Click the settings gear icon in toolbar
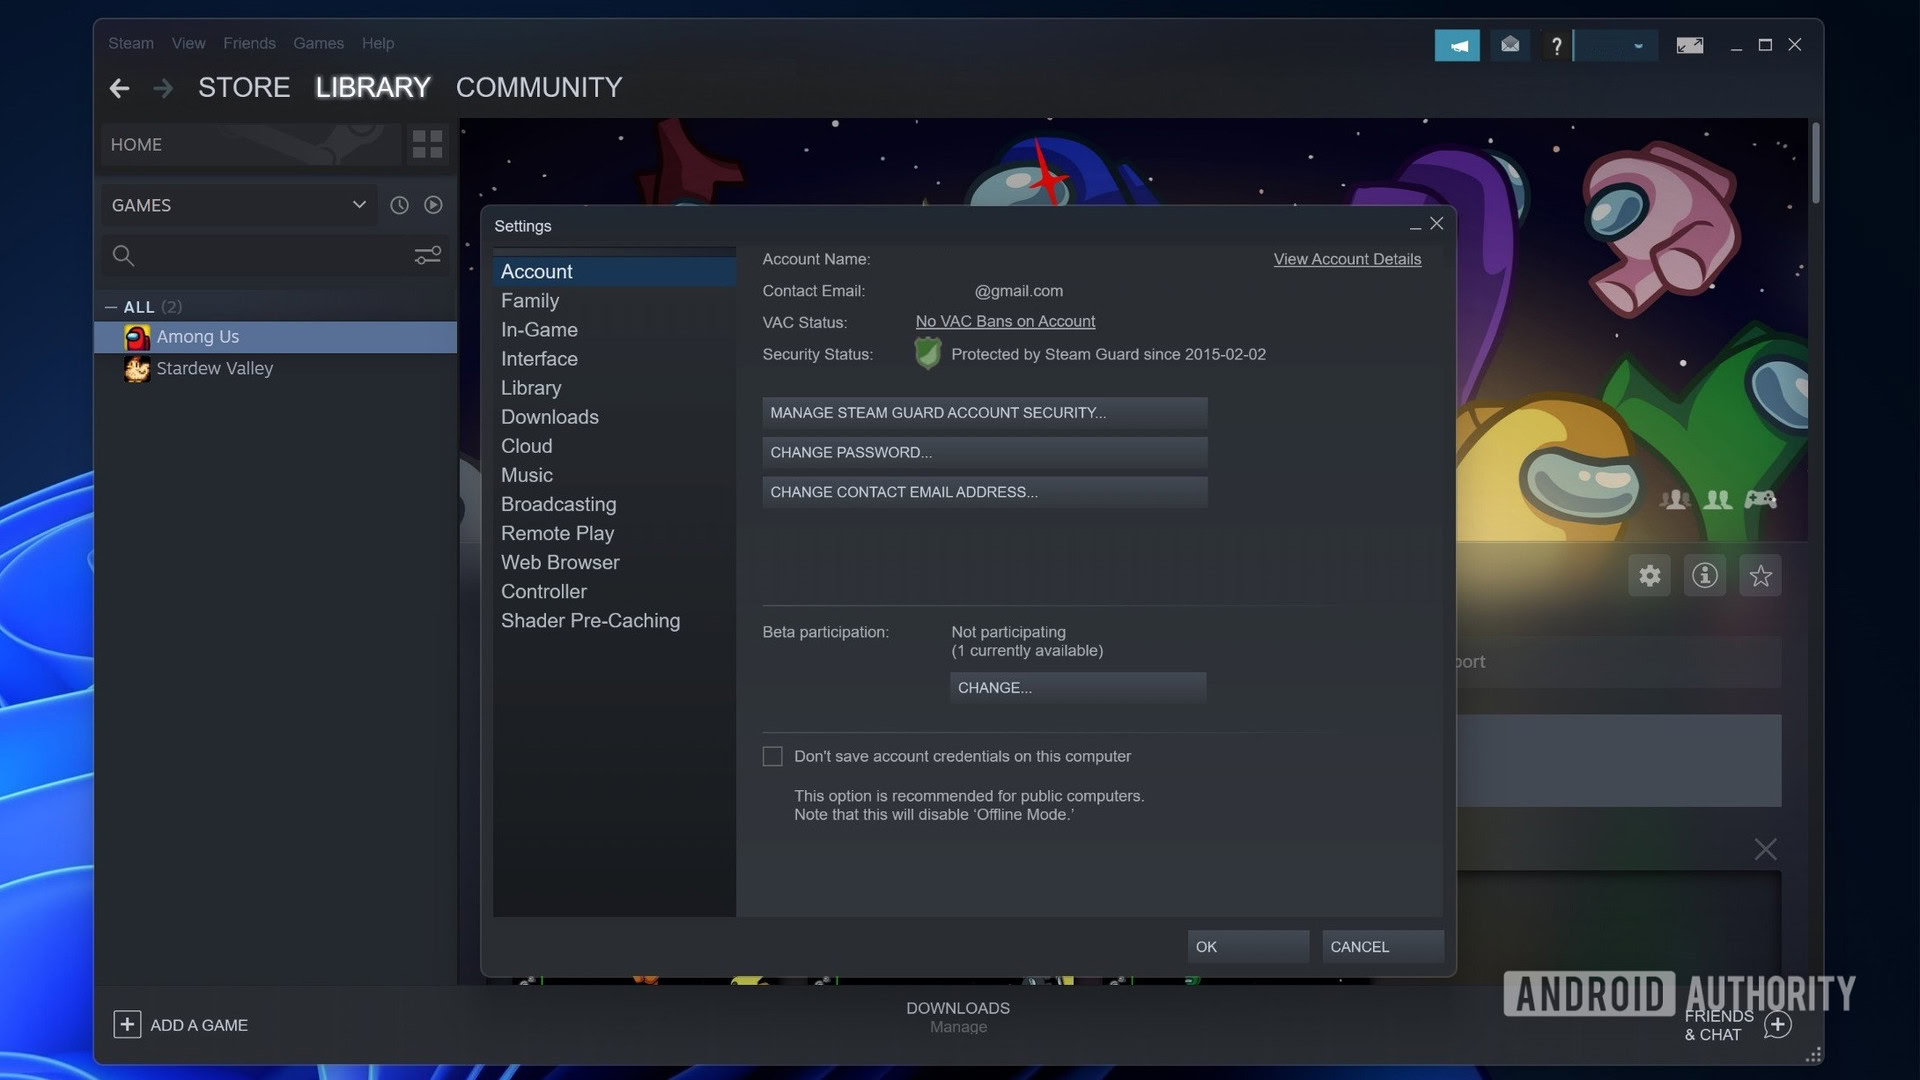 (x=1650, y=575)
